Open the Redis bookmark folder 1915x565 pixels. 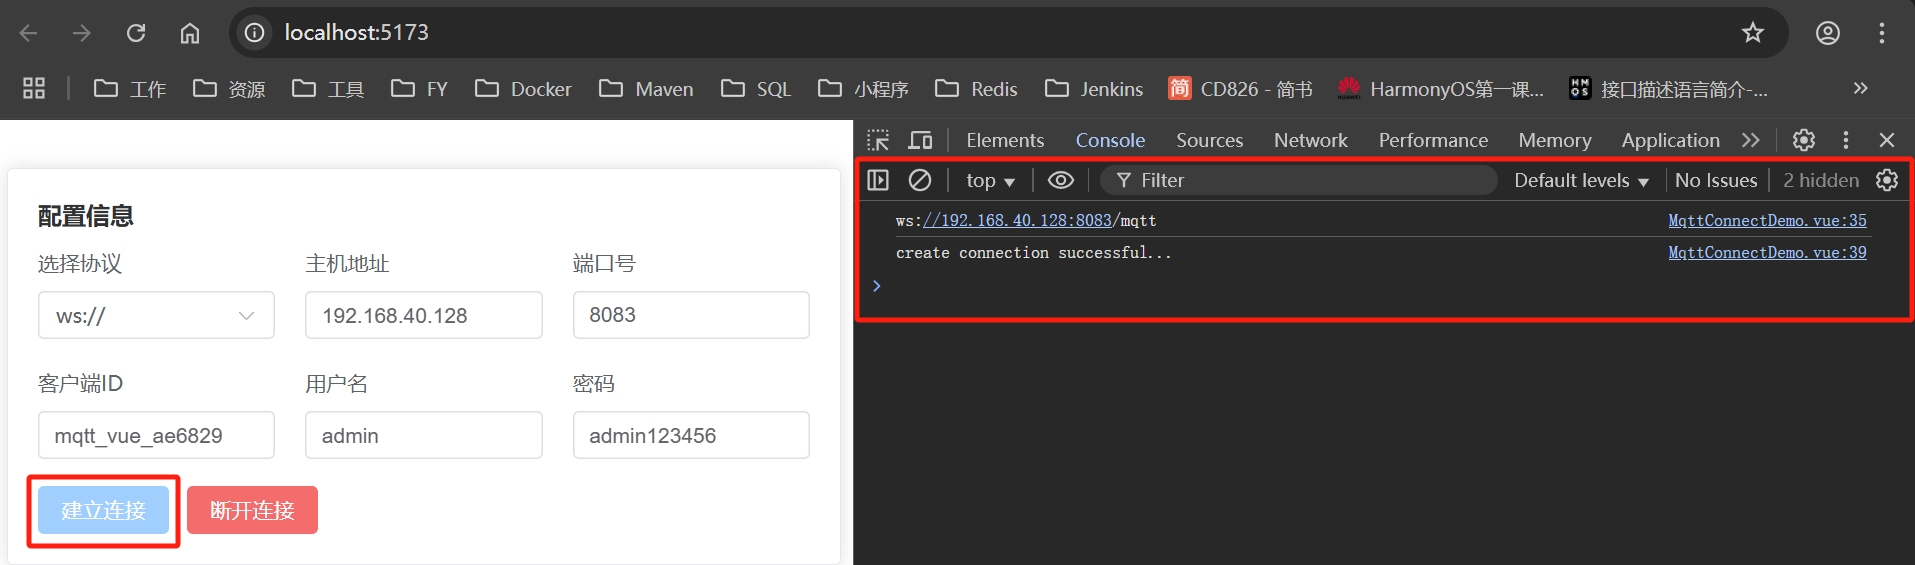coord(976,89)
